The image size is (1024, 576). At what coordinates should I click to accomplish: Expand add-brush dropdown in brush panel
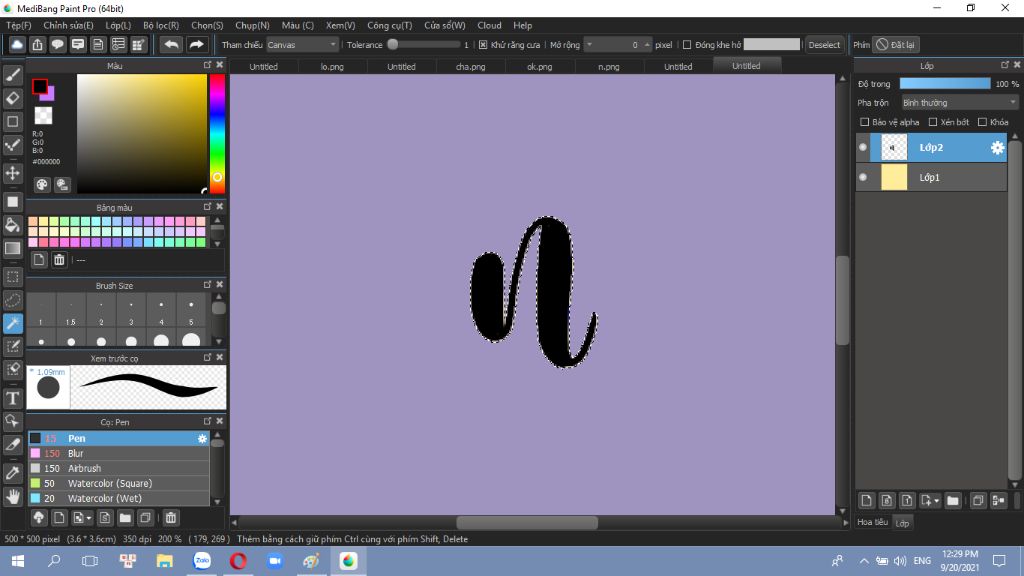pyautogui.click(x=88, y=518)
